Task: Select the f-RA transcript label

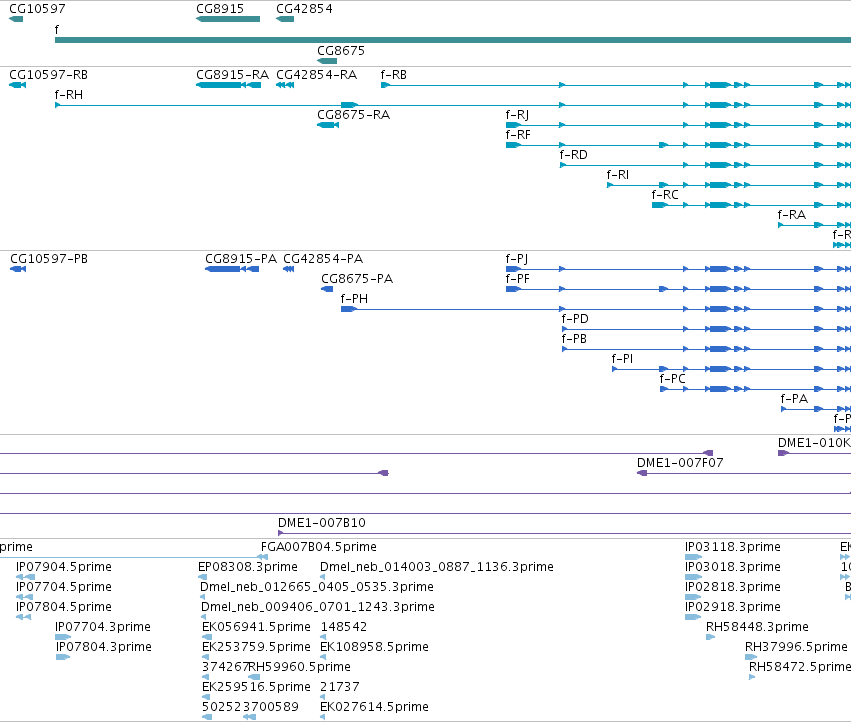Action: pyautogui.click(x=792, y=215)
